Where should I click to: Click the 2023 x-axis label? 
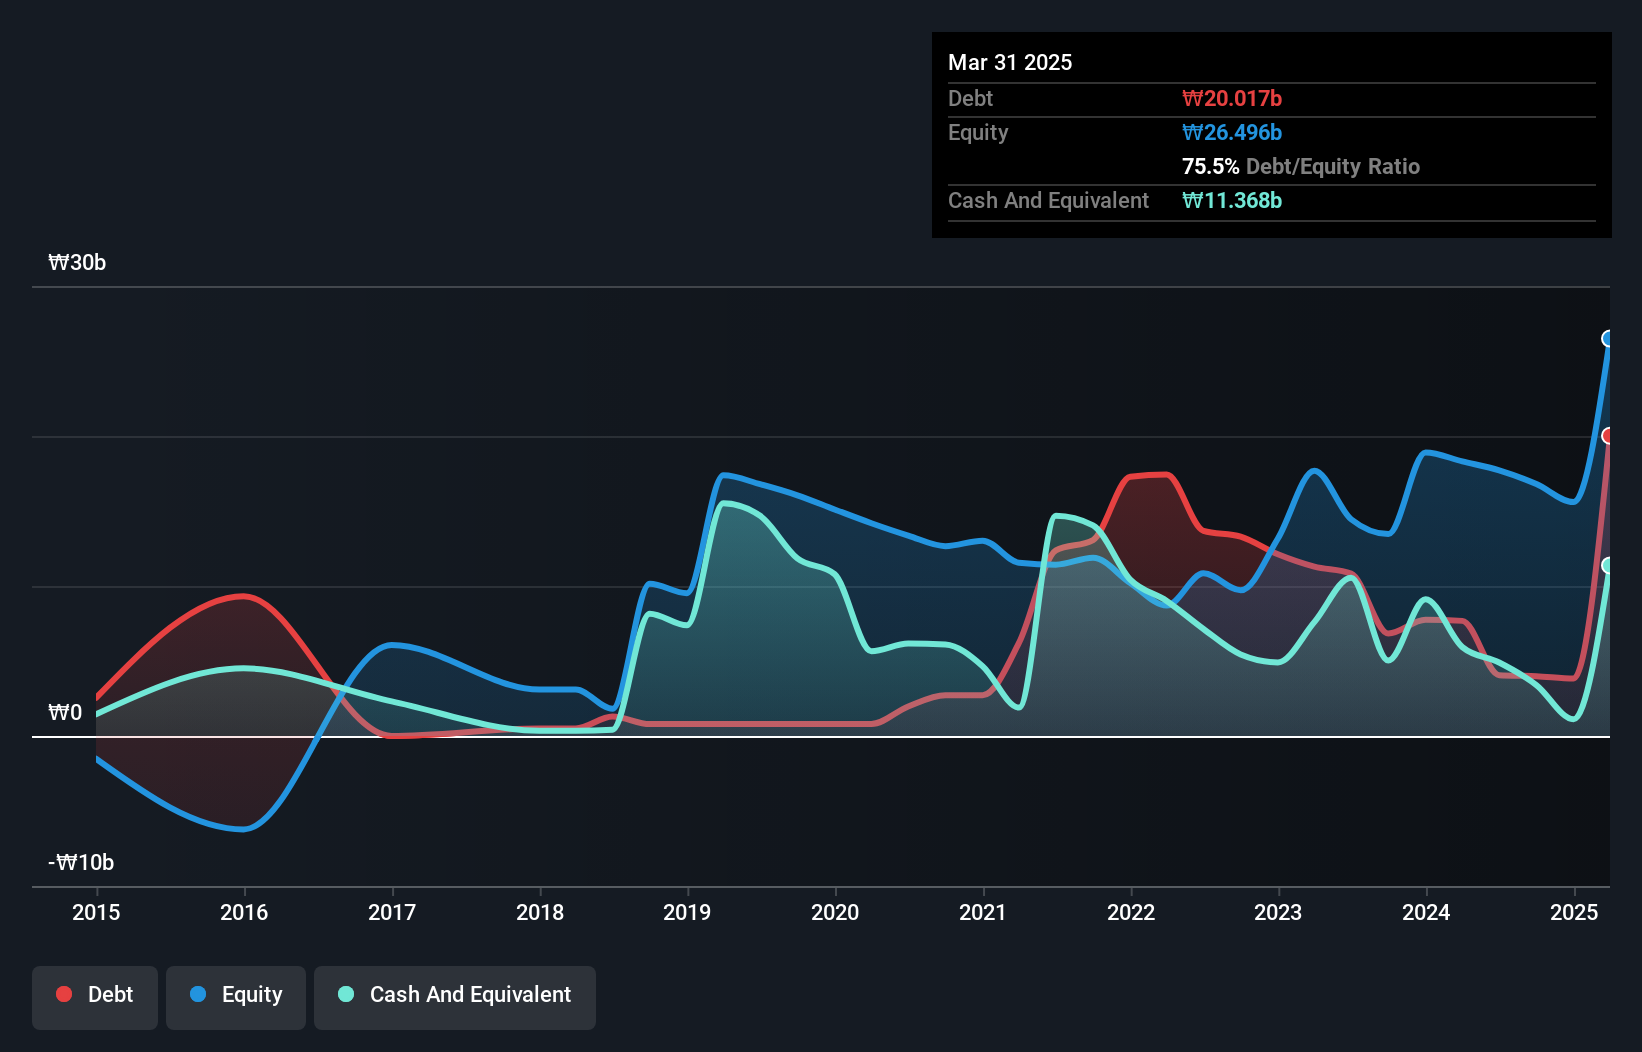(x=1278, y=912)
